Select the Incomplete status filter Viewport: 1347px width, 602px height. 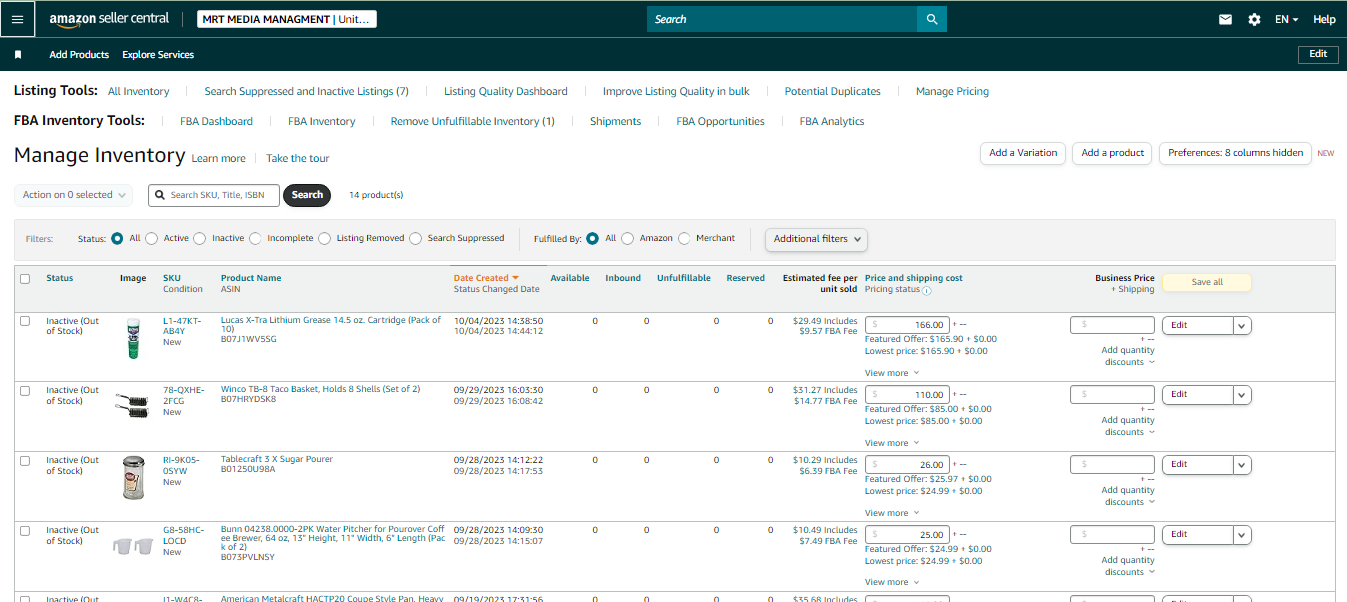click(x=256, y=239)
